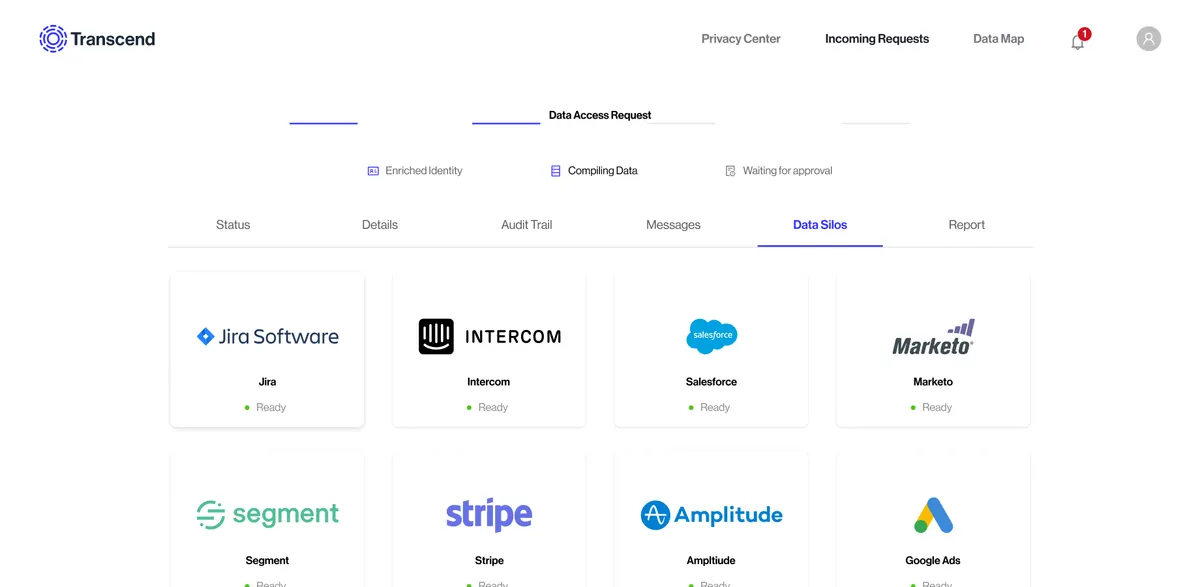Click Ready status under Jira
Image resolution: width=1200 pixels, height=587 pixels.
point(265,407)
